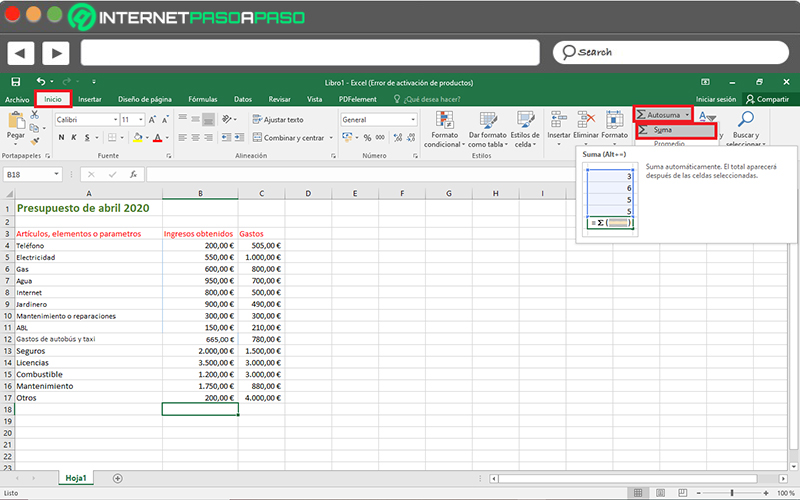The image size is (800, 500).
Task: Click the Paste (Pegar) clipboard icon
Action: (16, 120)
